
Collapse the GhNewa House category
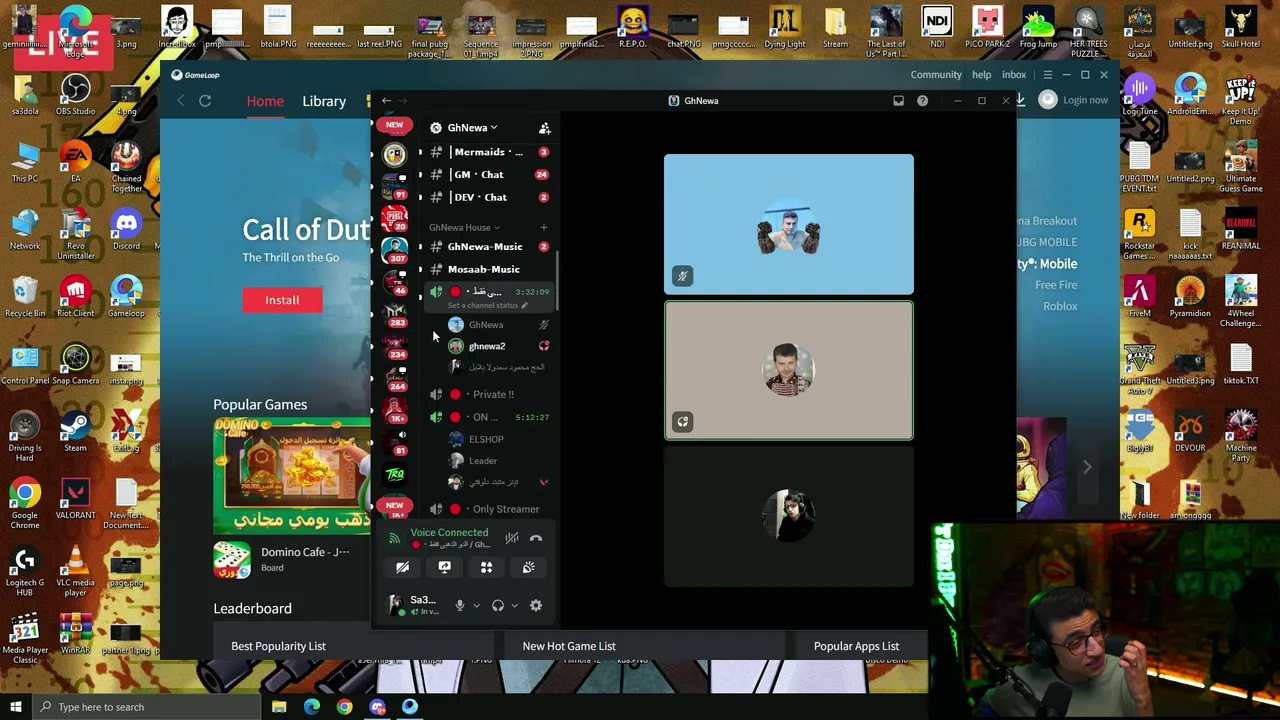tap(464, 227)
